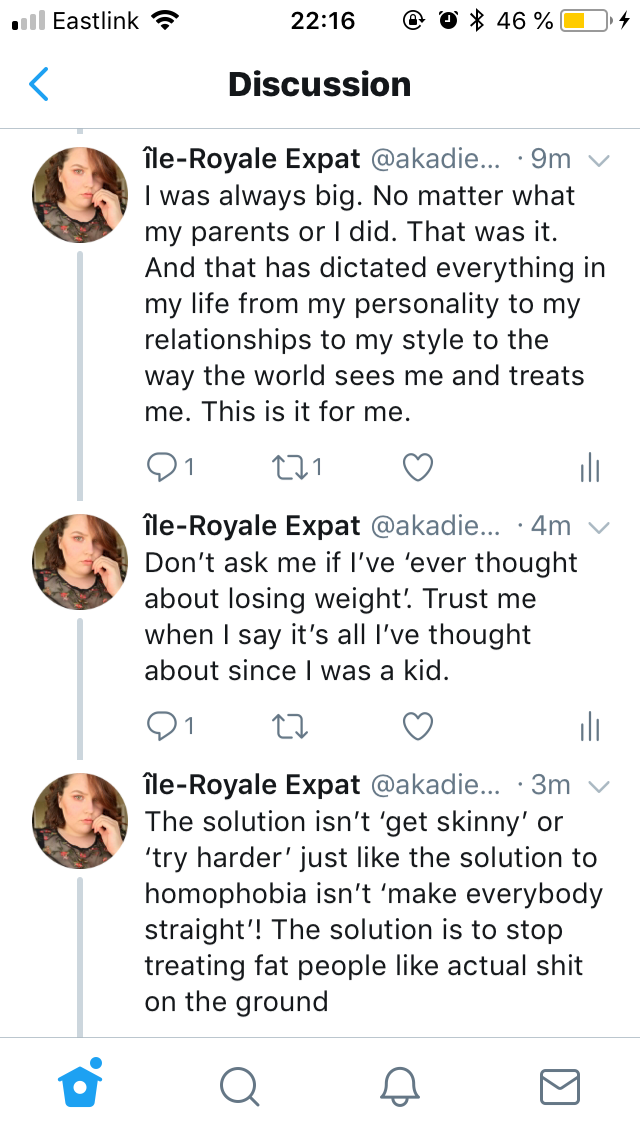Open the Notifications bell tab
The image size is (640, 1136).
[x=400, y=1086]
